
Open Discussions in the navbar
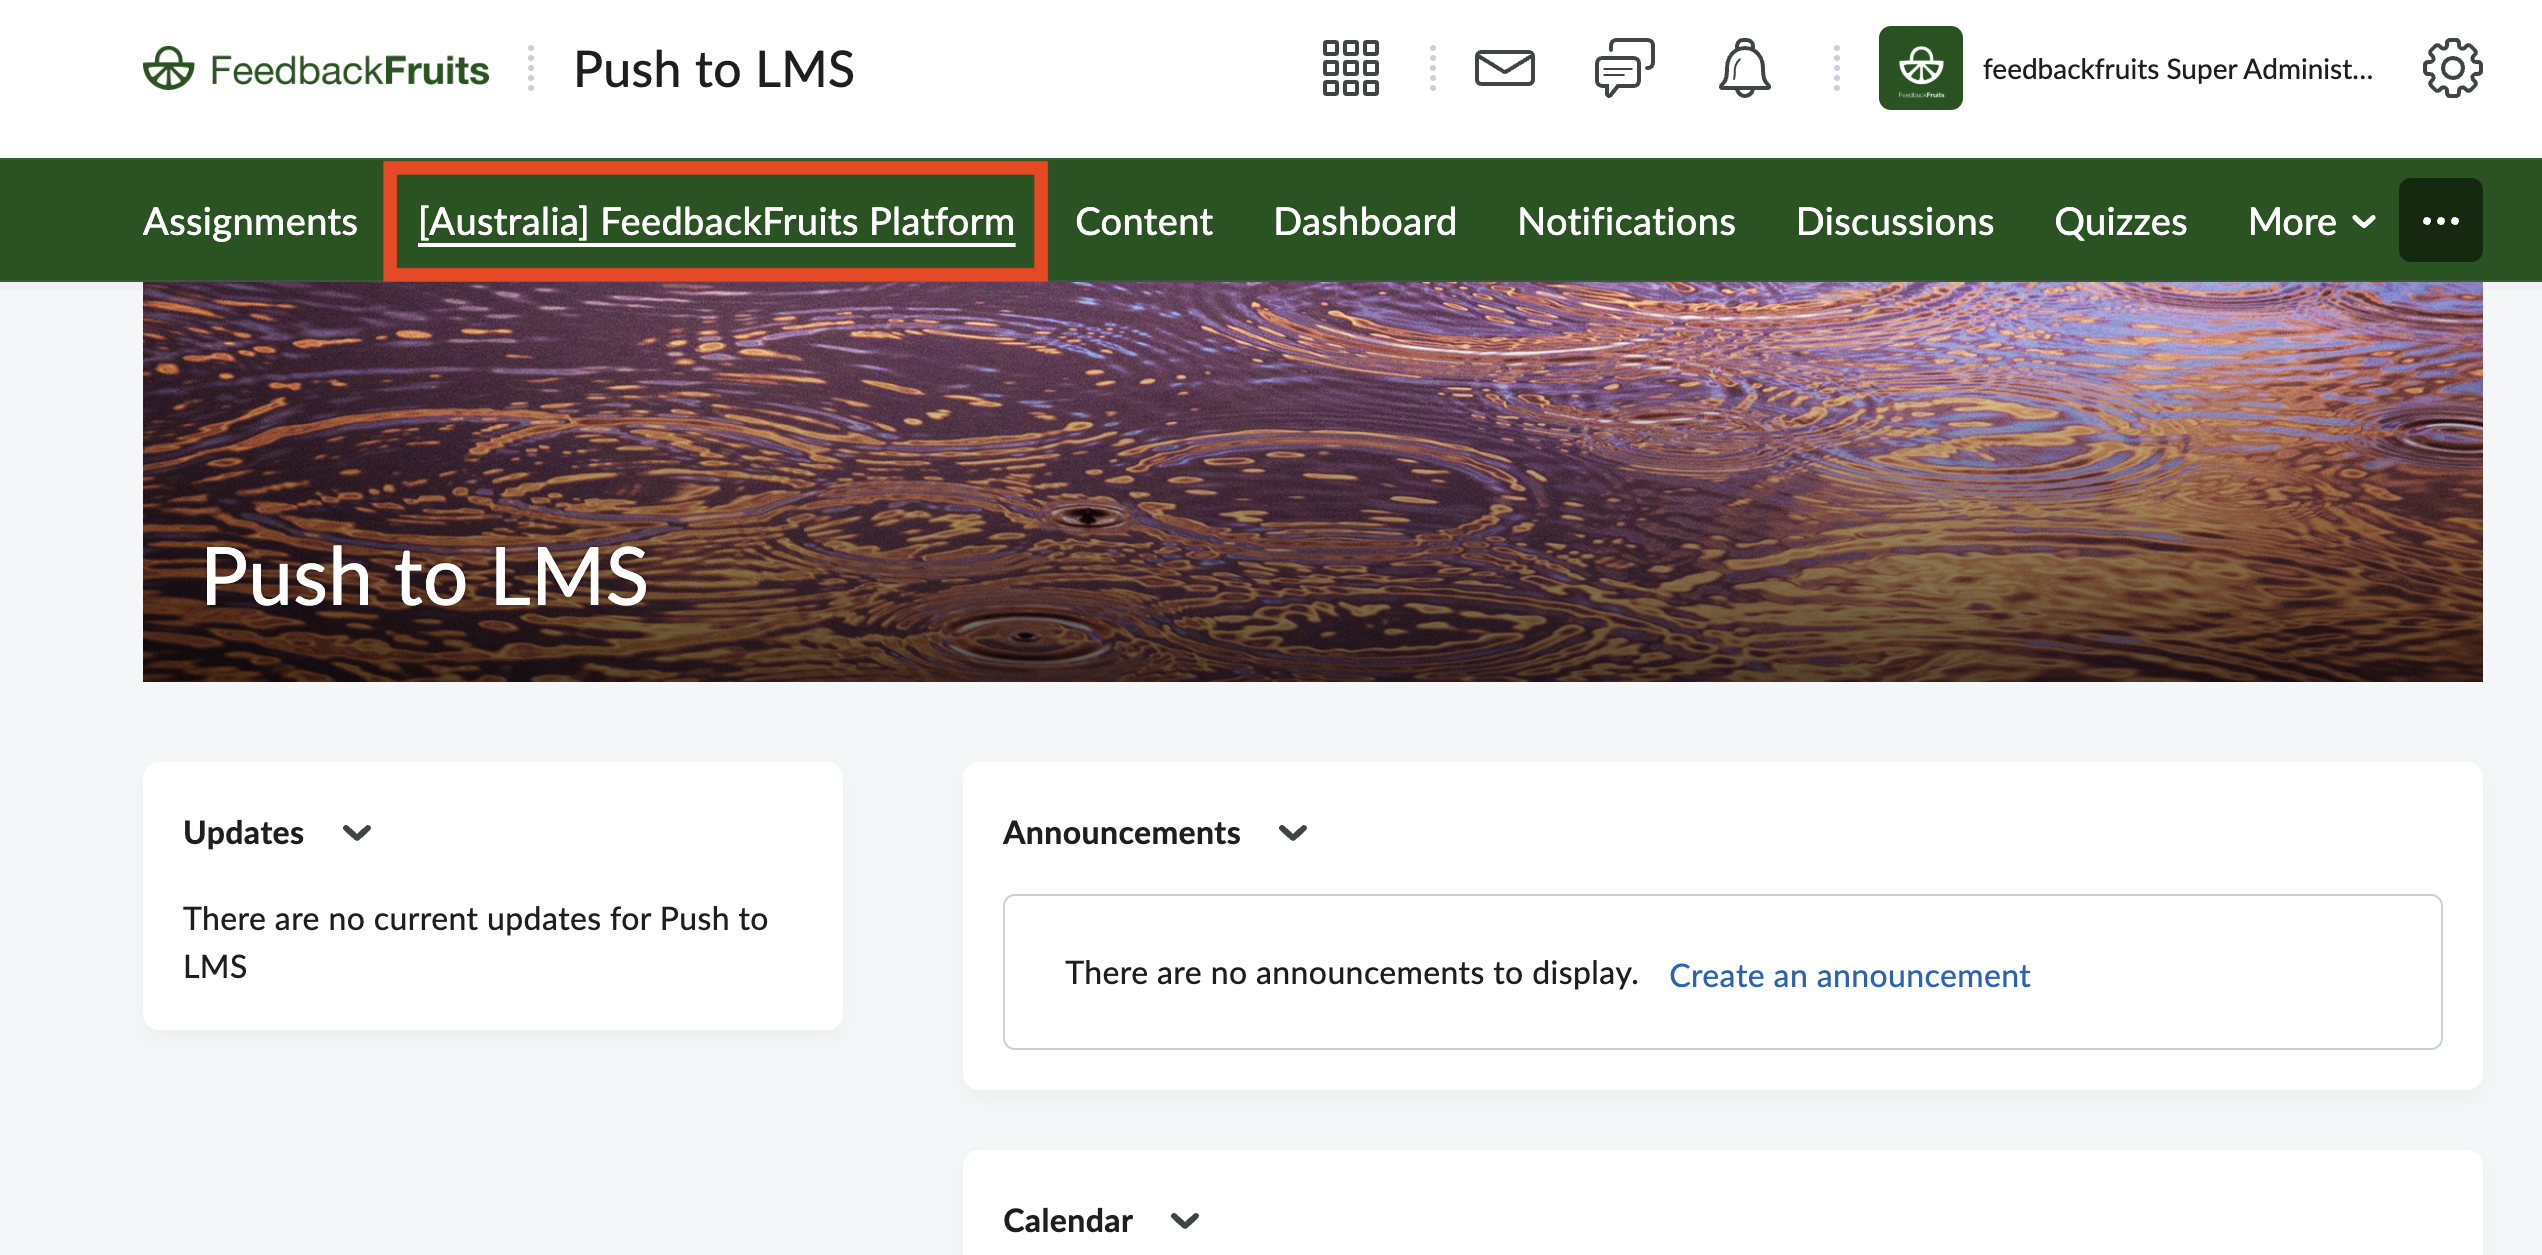pyautogui.click(x=1894, y=221)
